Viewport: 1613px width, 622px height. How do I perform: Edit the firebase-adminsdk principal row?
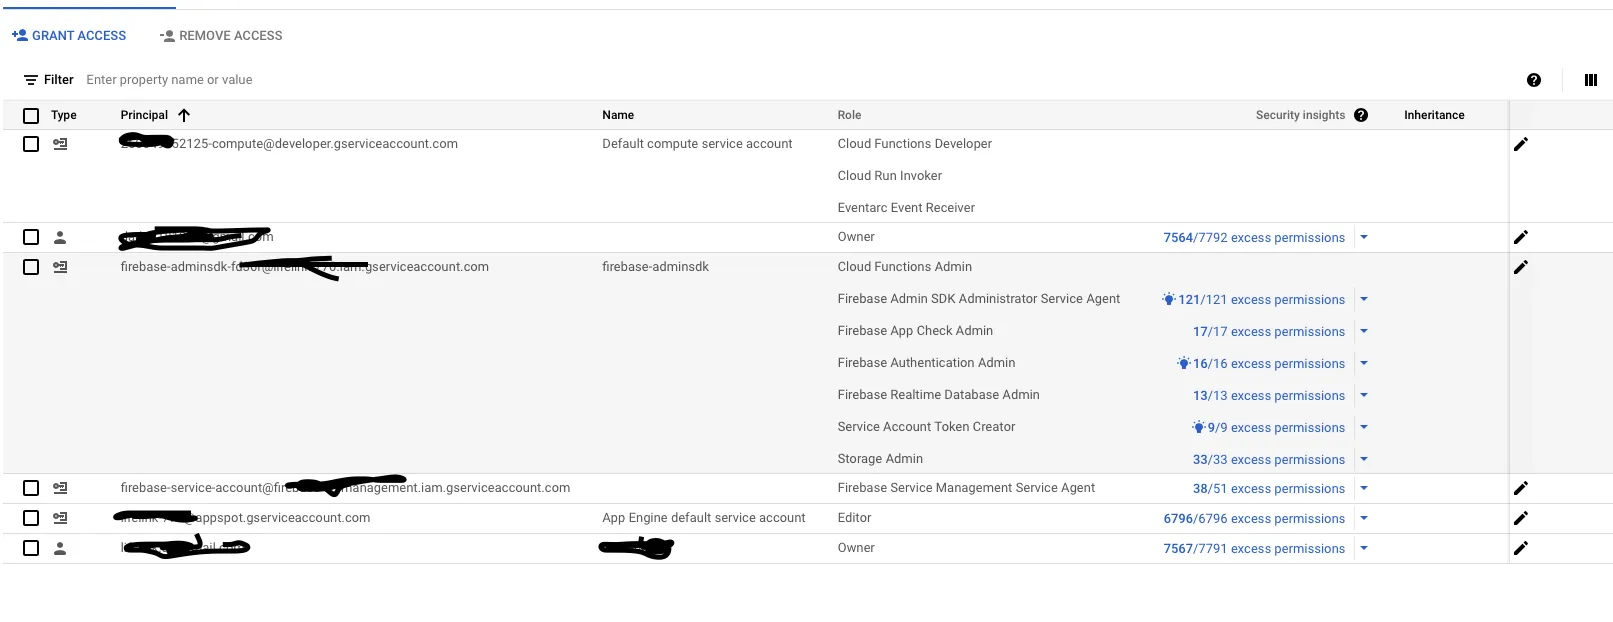(x=1520, y=267)
